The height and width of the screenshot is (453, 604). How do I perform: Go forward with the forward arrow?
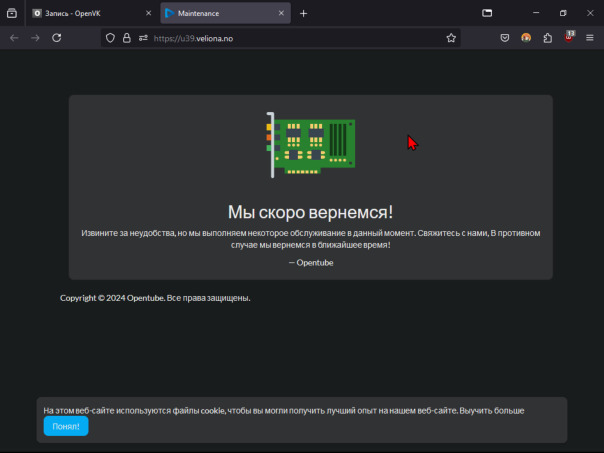(x=35, y=38)
